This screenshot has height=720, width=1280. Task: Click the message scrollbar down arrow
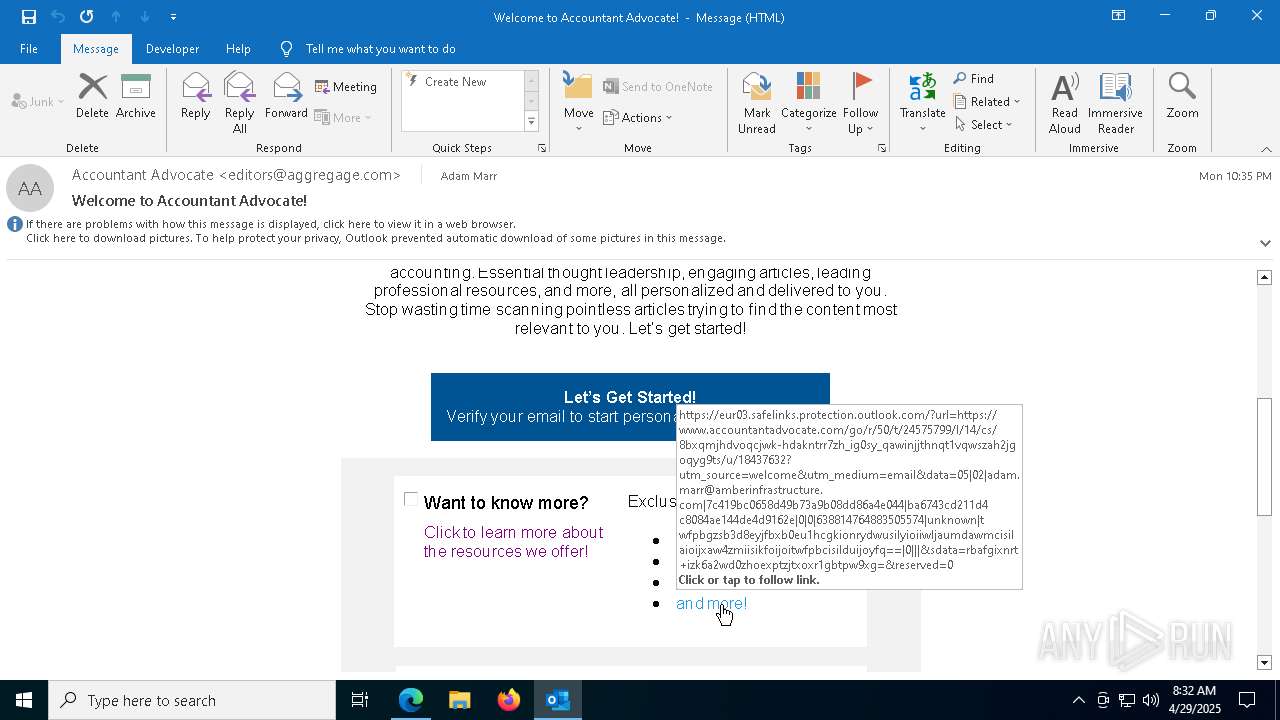pos(1265,663)
